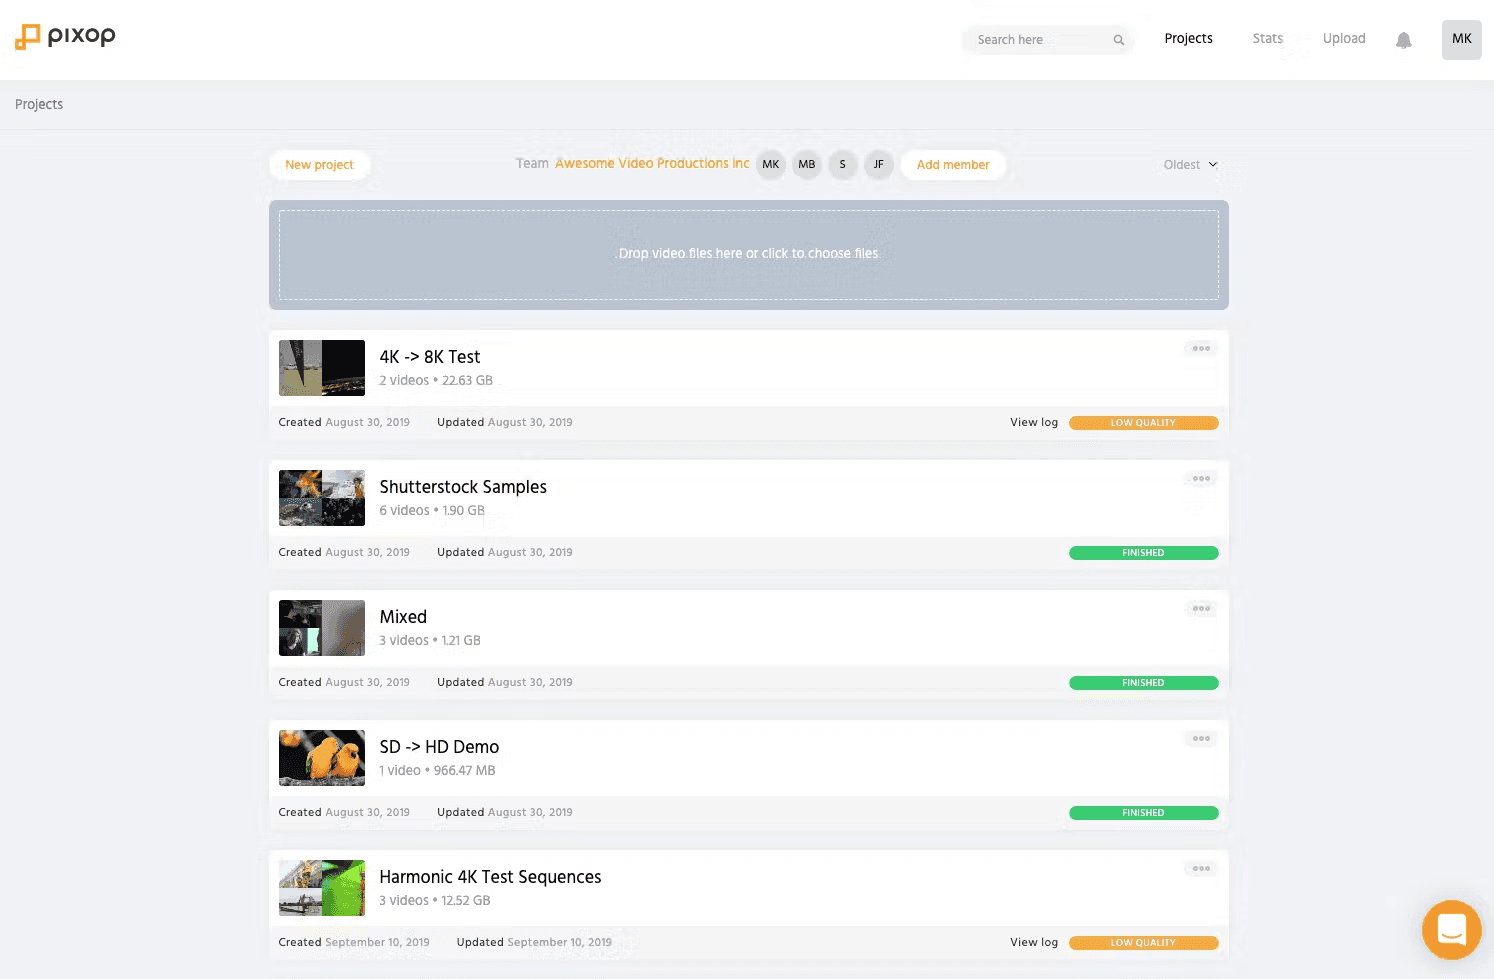The width and height of the screenshot is (1494, 979).
Task: Open the chat support bubble
Action: (1452, 930)
